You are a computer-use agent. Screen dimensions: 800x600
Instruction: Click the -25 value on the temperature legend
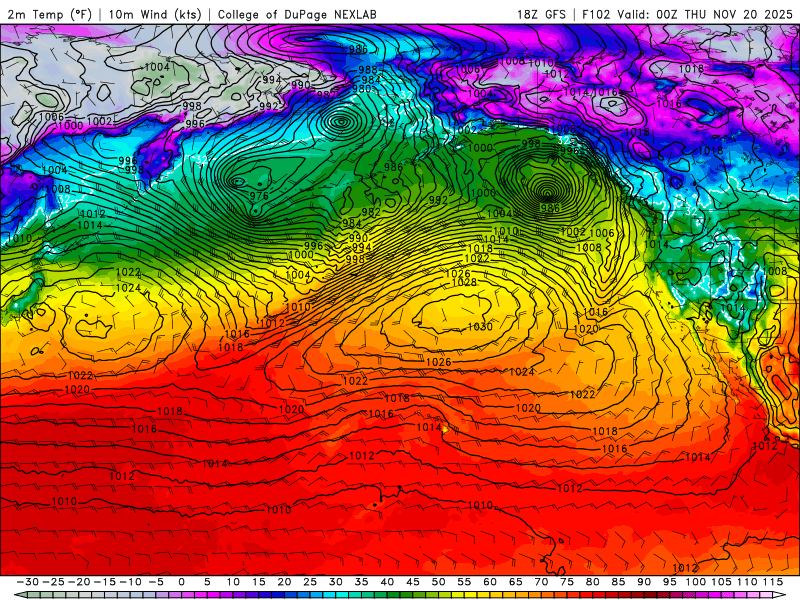click(54, 582)
